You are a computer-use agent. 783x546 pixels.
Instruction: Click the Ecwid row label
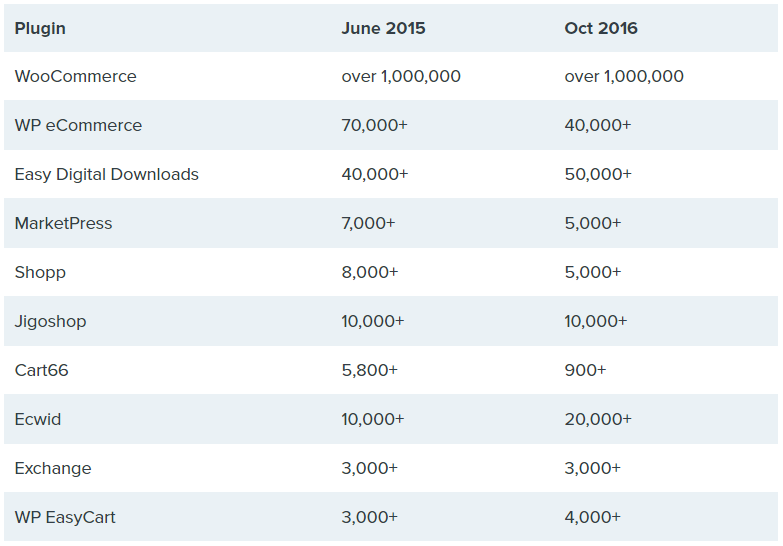(x=38, y=419)
